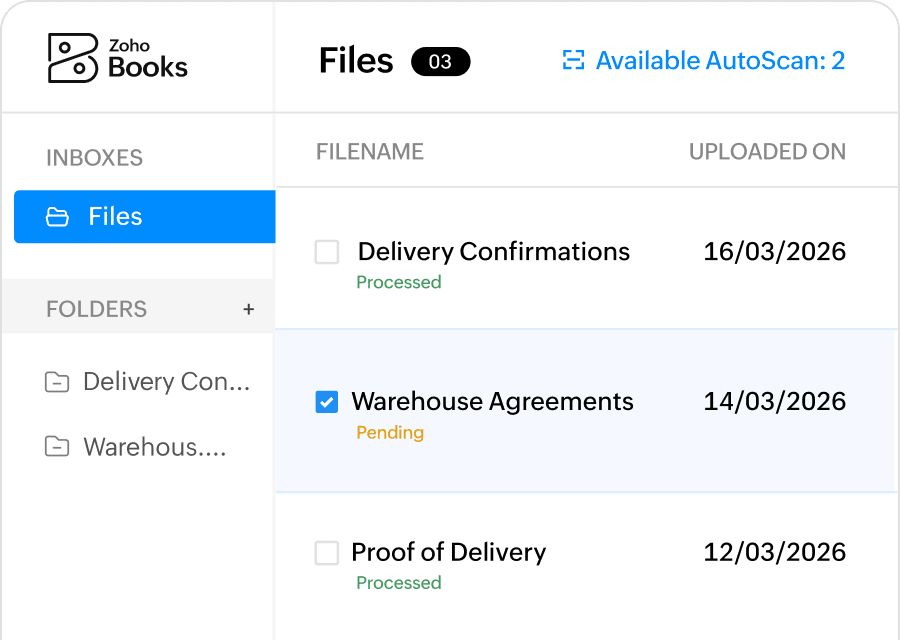Click the Processed status under Delivery Confirmations
Image resolution: width=900 pixels, height=640 pixels.
click(x=399, y=282)
